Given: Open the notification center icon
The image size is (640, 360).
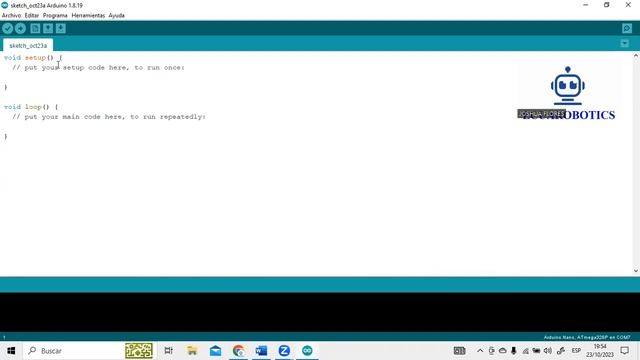Looking at the screenshot, I should (624, 351).
